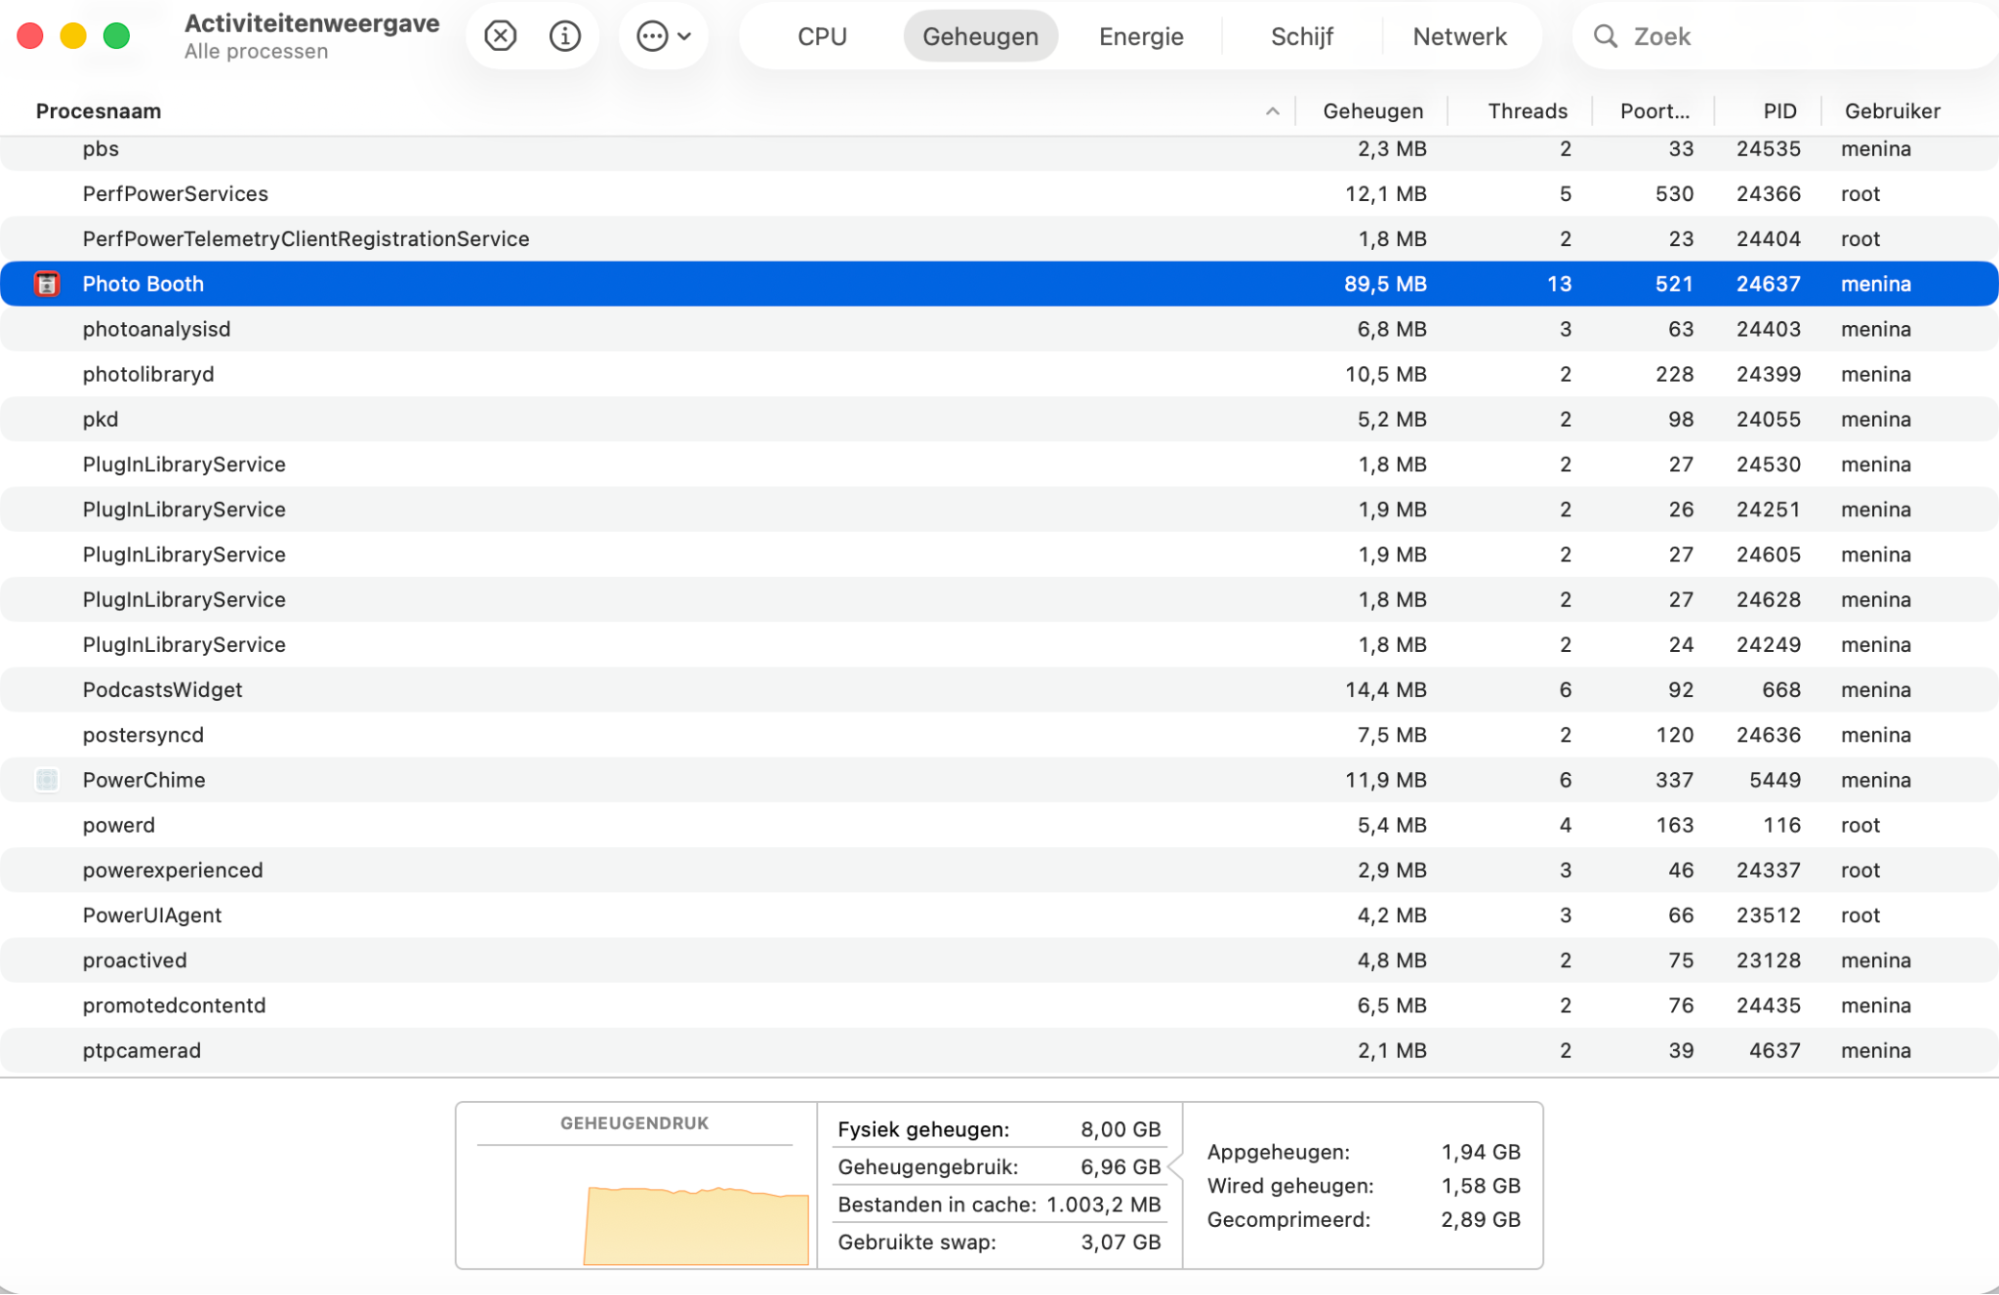Click the 12,1 MB memory value
The height and width of the screenshot is (1295, 1999).
pos(1385,194)
